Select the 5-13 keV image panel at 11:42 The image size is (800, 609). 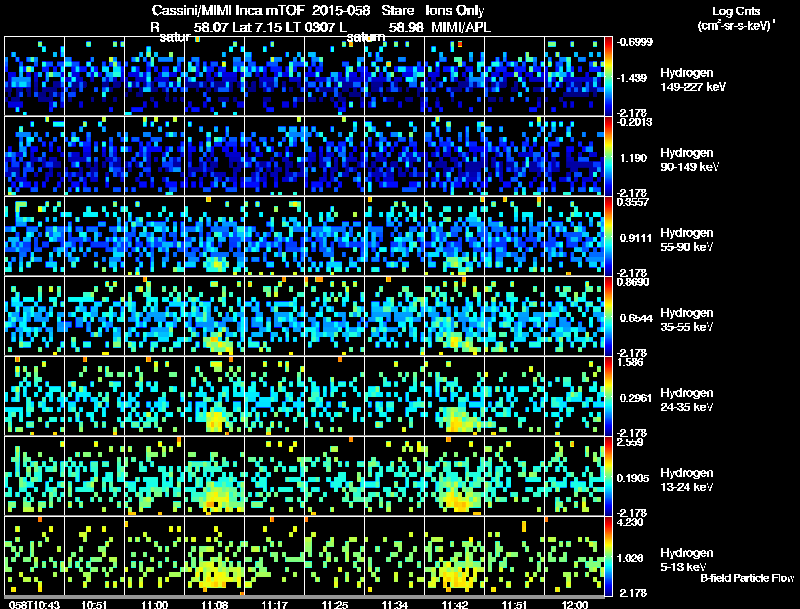point(455,556)
